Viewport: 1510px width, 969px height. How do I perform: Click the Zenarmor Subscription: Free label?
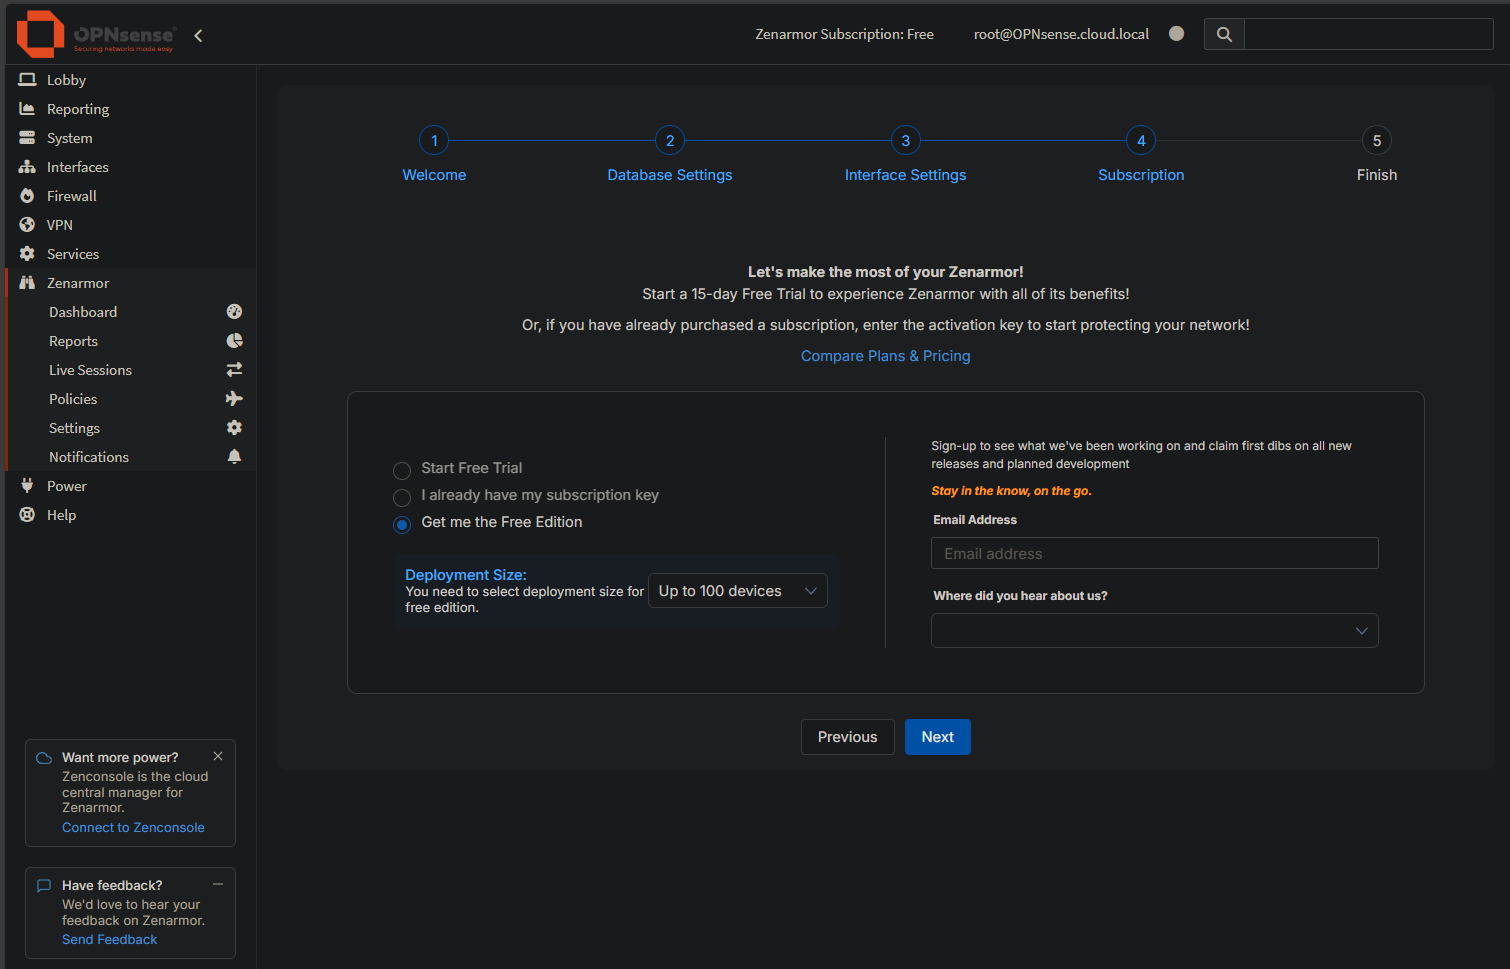point(845,34)
